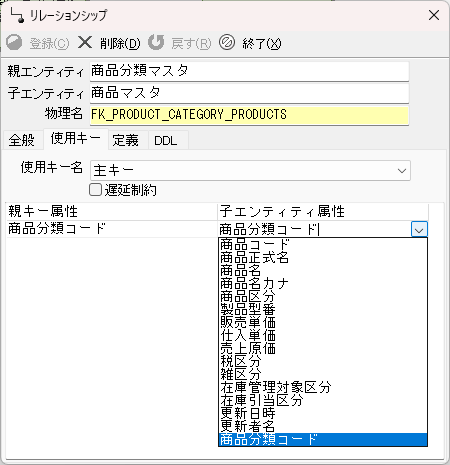Choose 商品コード from the dropdown list
The height and width of the screenshot is (465, 450).
click(323, 244)
